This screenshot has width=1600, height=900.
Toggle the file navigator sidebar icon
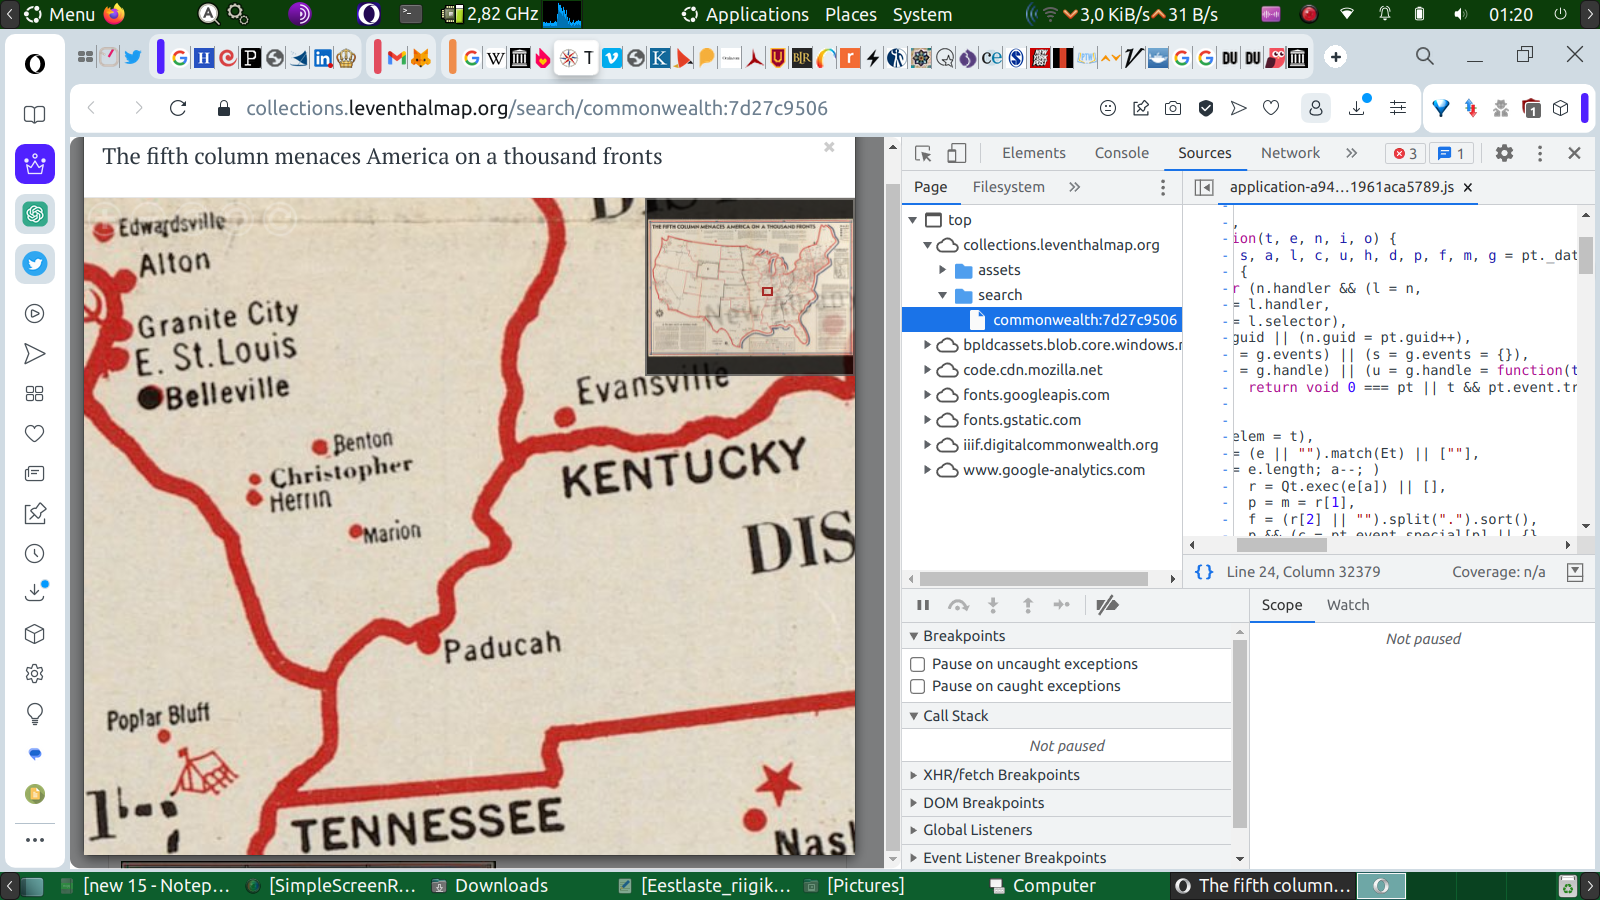click(1204, 187)
